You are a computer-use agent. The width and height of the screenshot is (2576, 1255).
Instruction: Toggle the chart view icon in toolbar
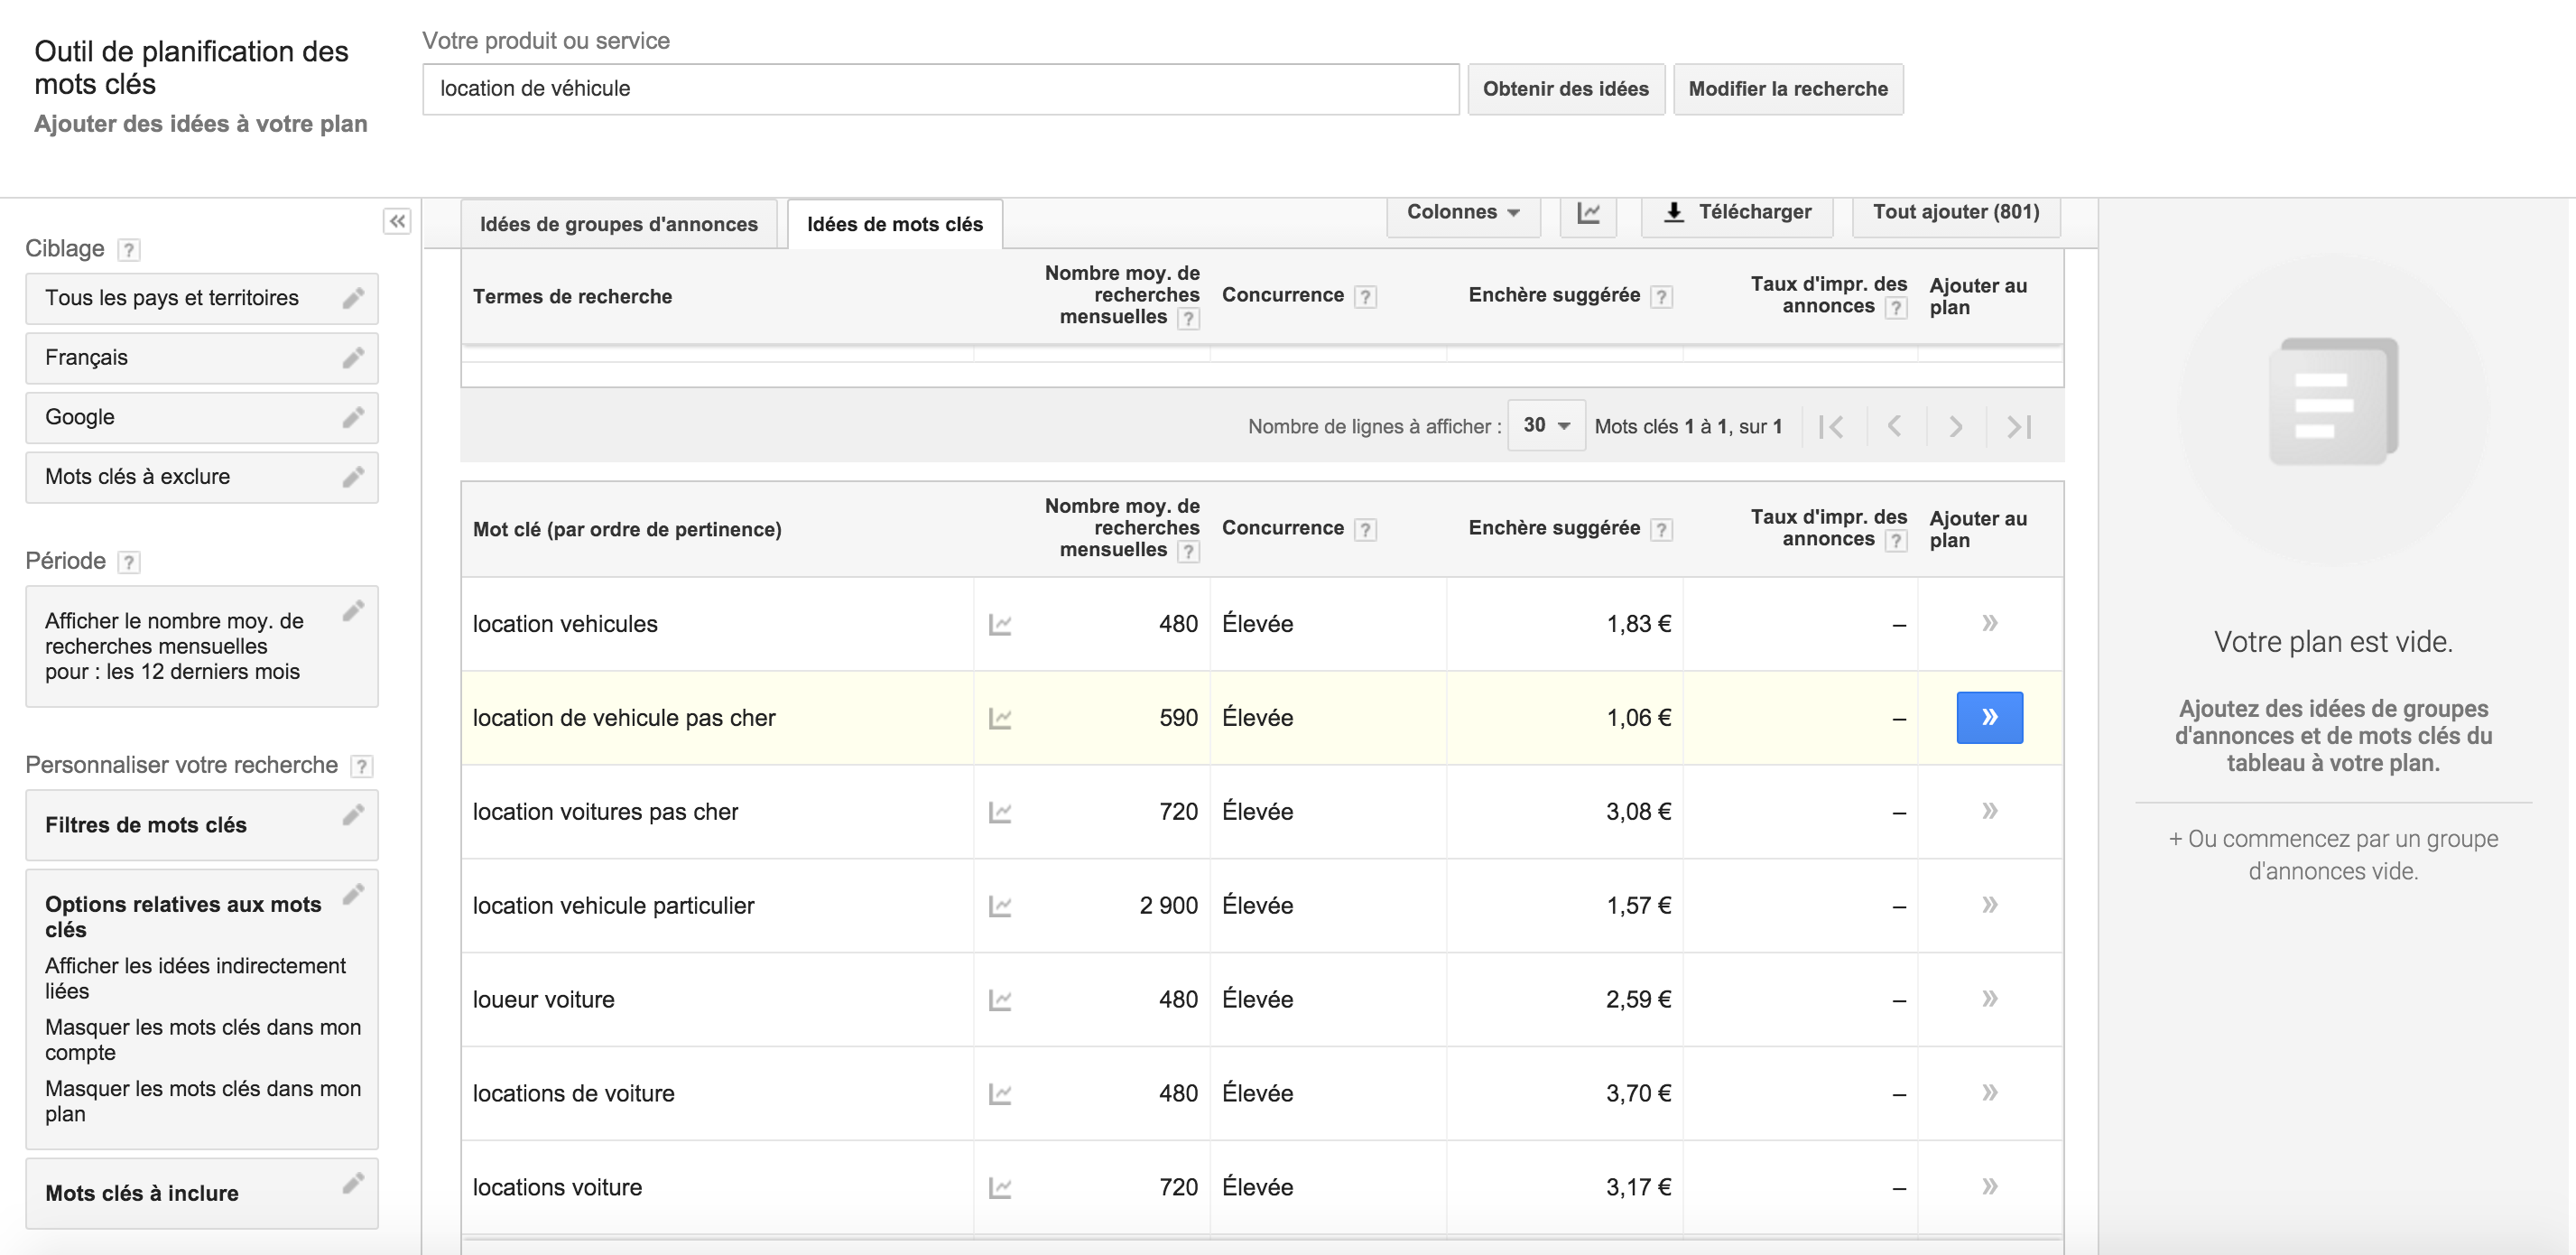point(1588,212)
